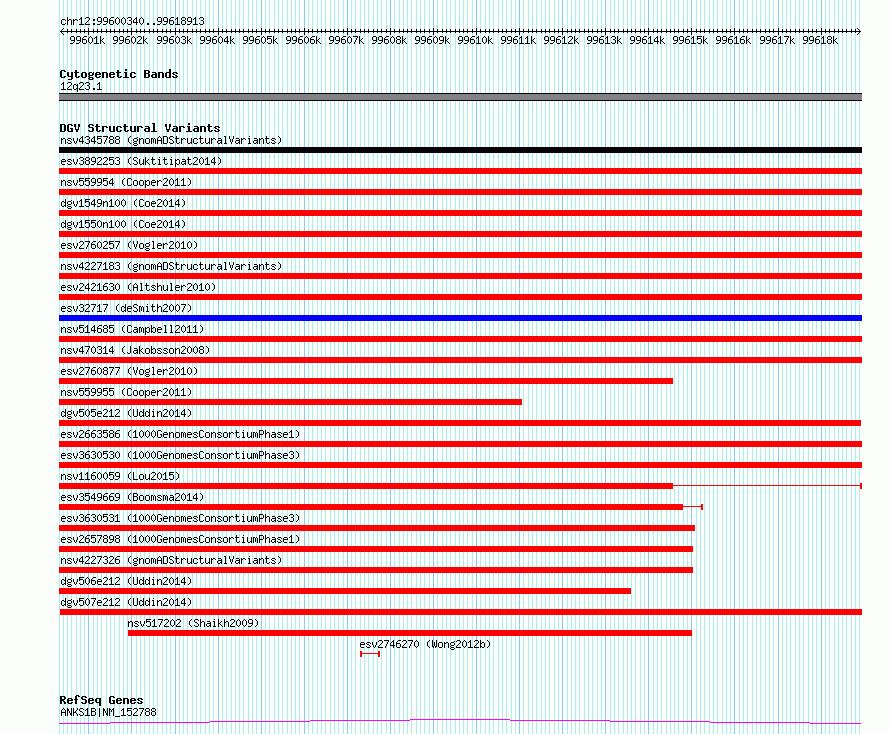The image size is (890, 734).
Task: Click nsv559954 (Cooper2011) label
Action: point(126,182)
